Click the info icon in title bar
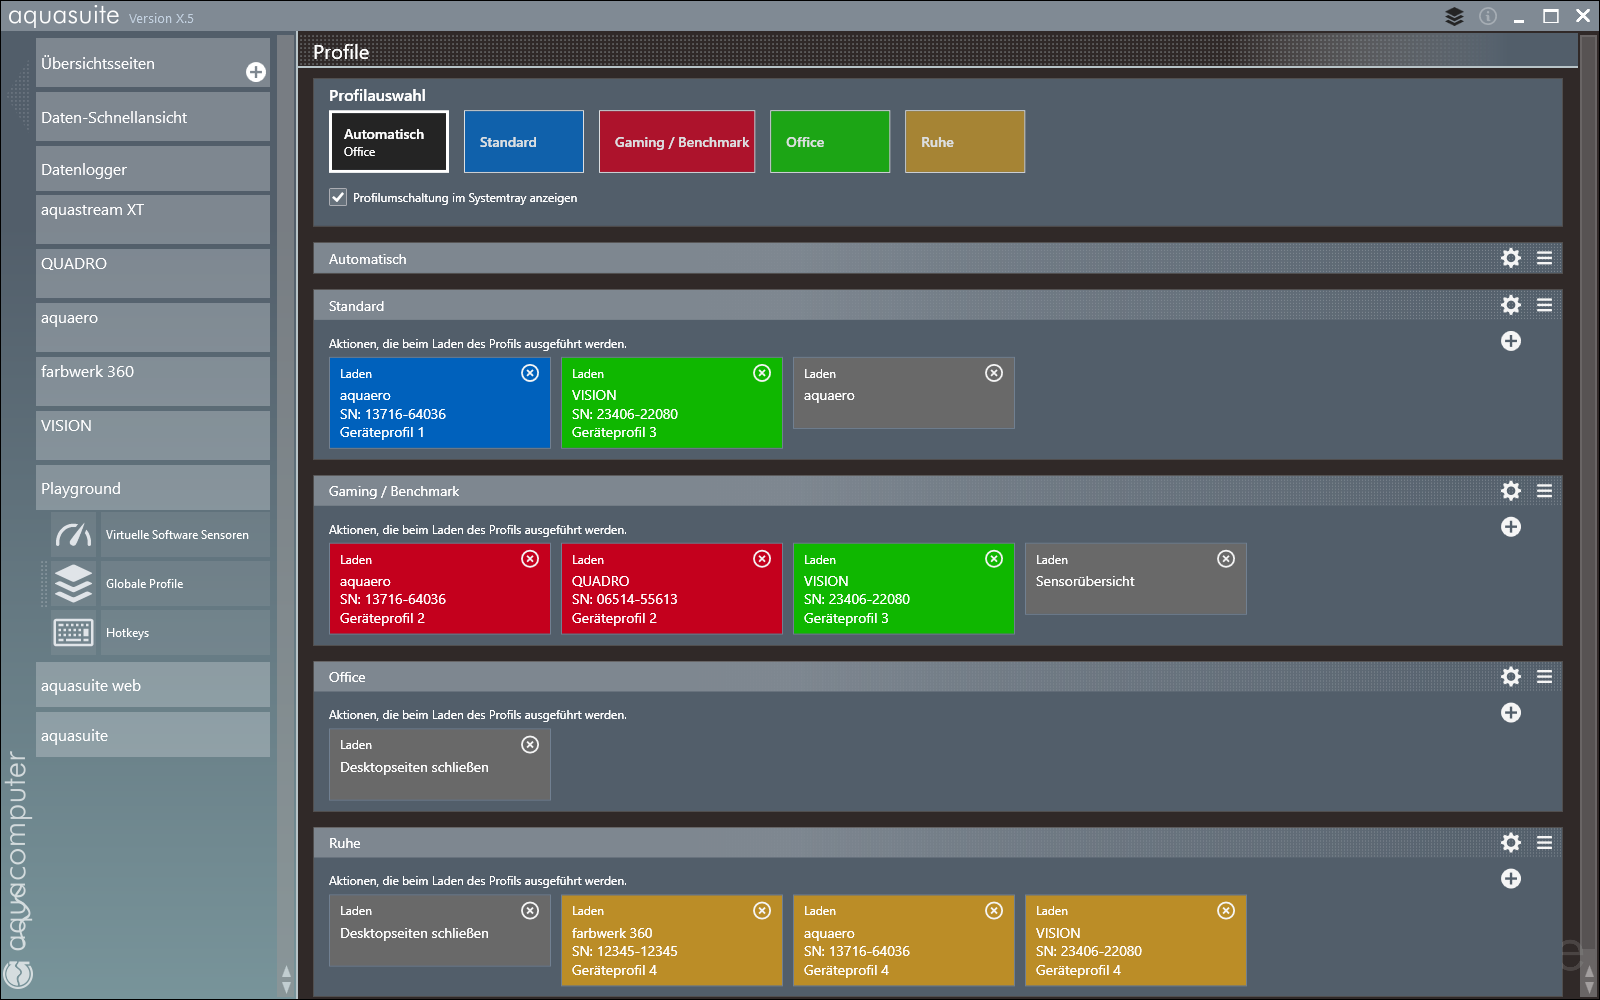 [x=1488, y=16]
